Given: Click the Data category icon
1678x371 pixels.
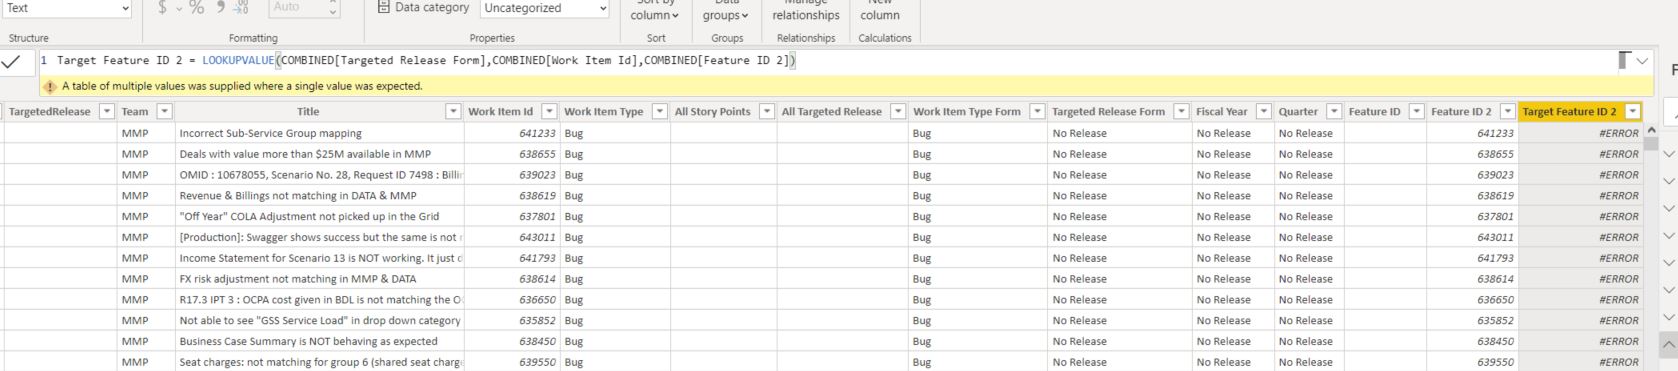Looking at the screenshot, I should (384, 7).
